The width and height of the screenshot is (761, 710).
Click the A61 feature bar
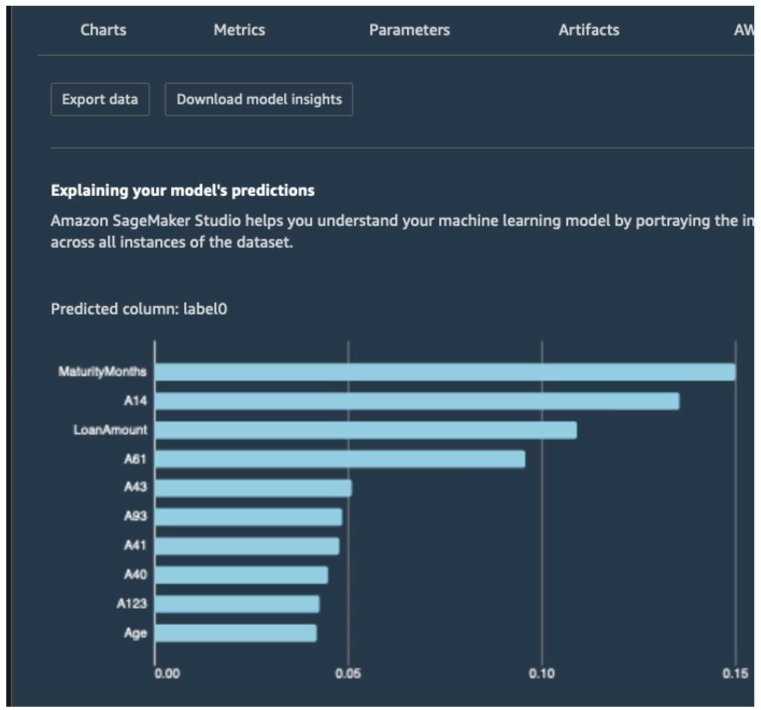click(340, 459)
